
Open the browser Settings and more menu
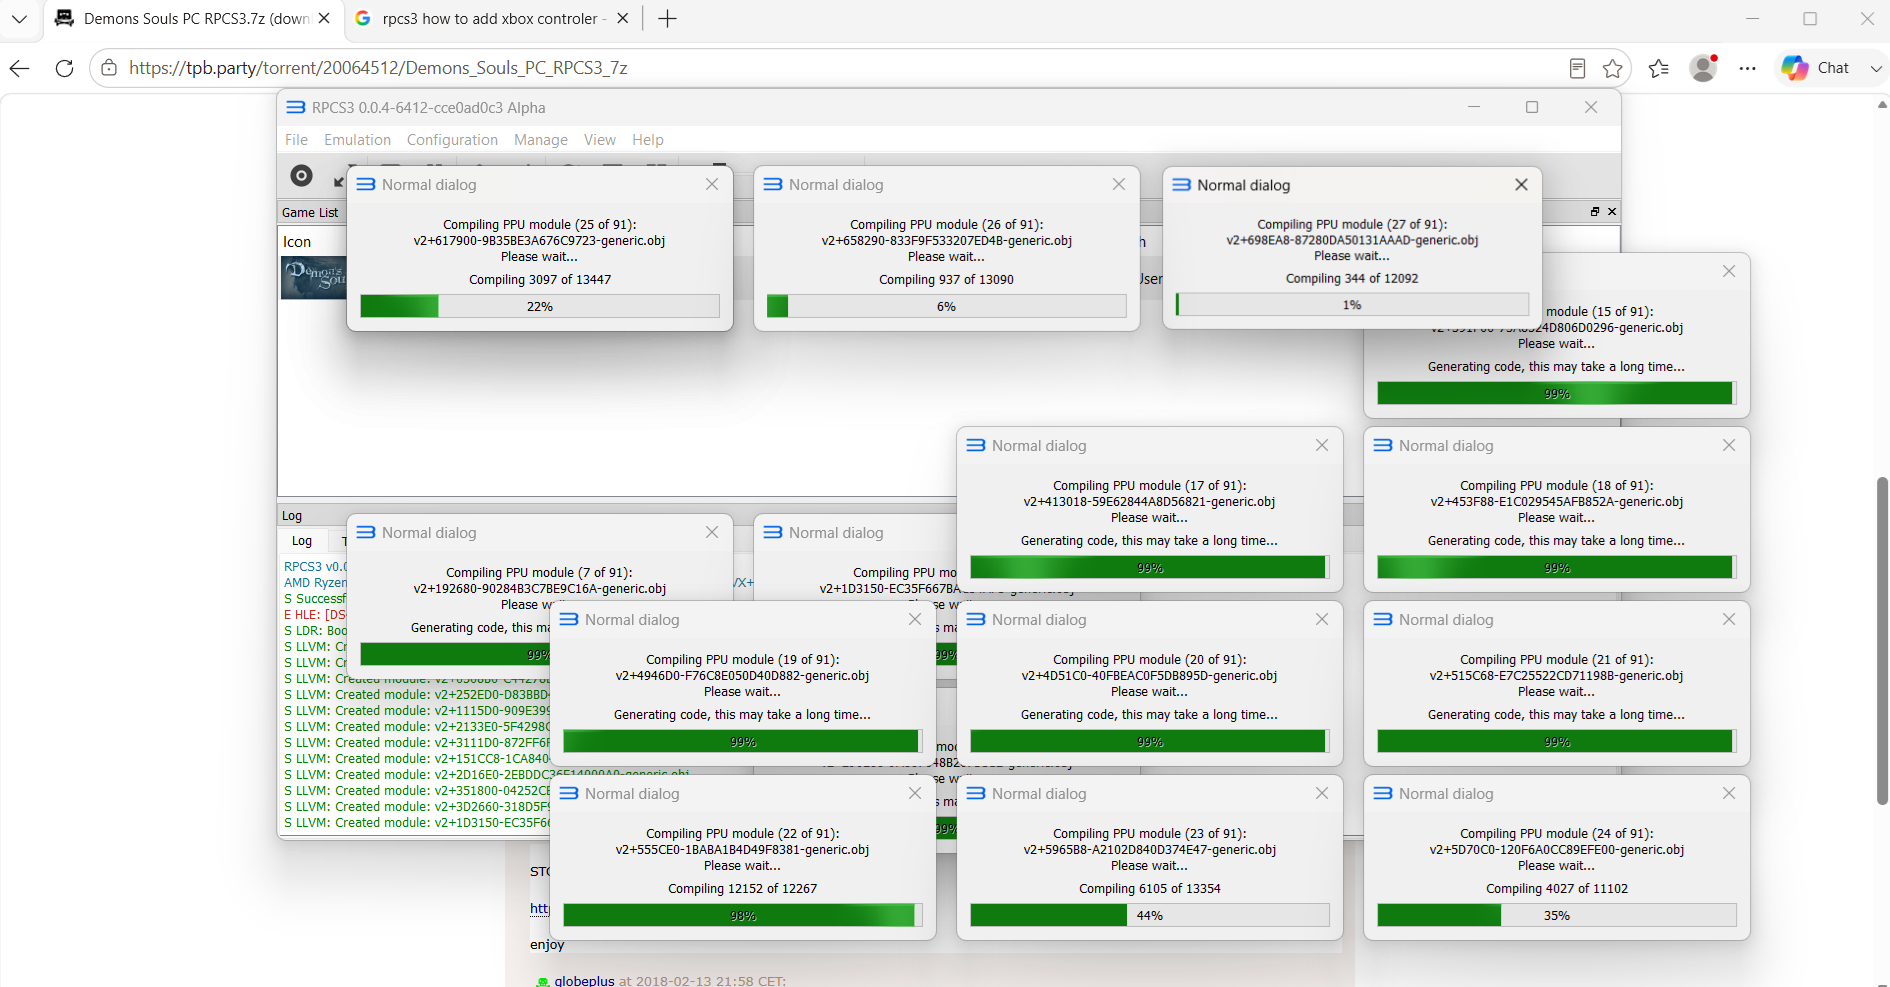pyautogui.click(x=1747, y=68)
